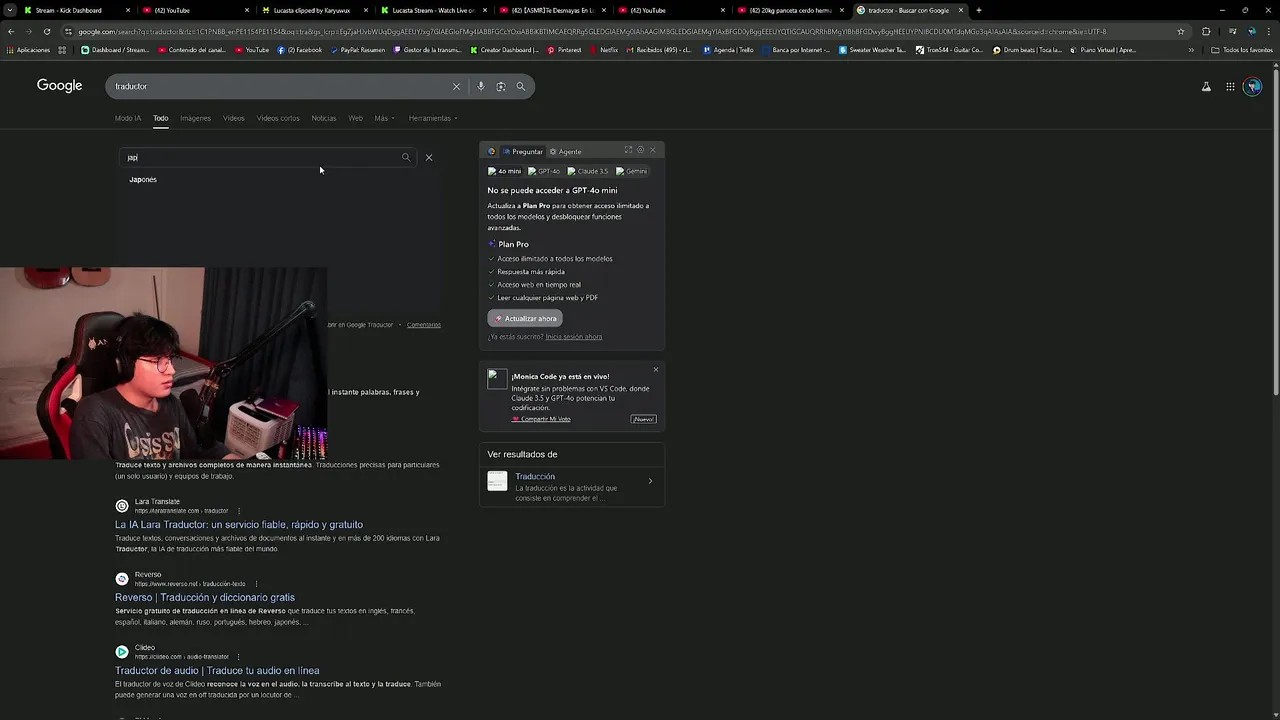Start a voice search with the microphone icon
This screenshot has height=720, width=1280.
pos(481,86)
